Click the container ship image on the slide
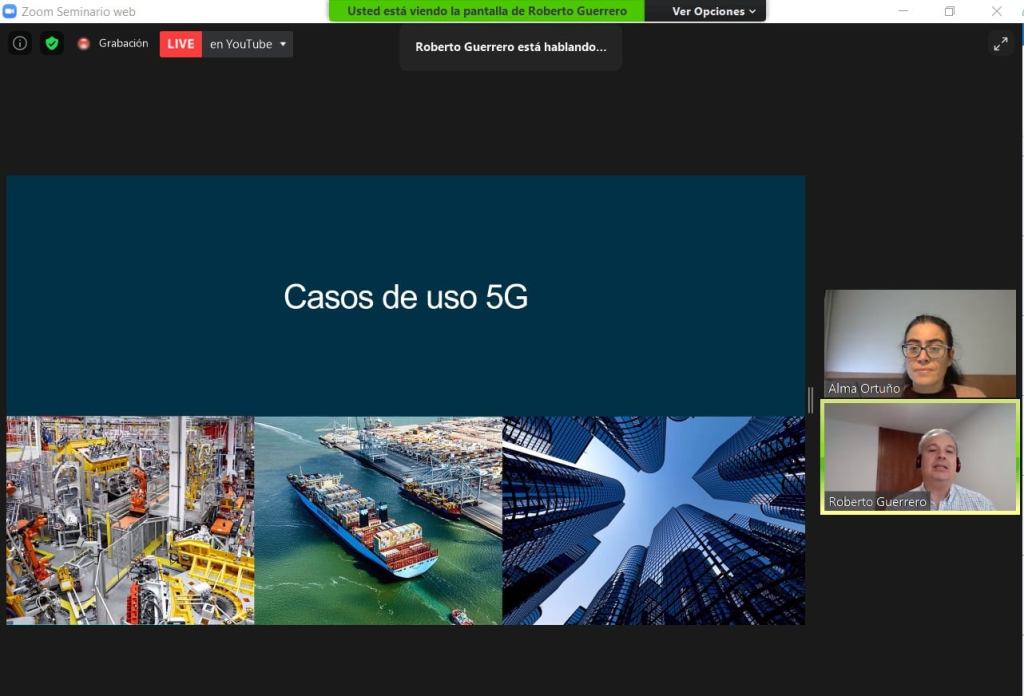The height and width of the screenshot is (696, 1024). 378,520
